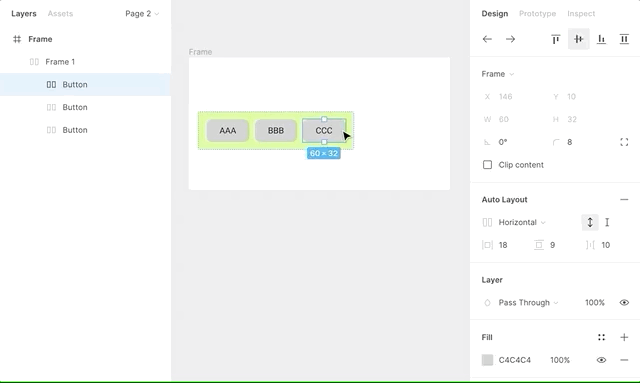Click horizontal padding value 18
The width and height of the screenshot is (640, 383).
click(x=503, y=245)
